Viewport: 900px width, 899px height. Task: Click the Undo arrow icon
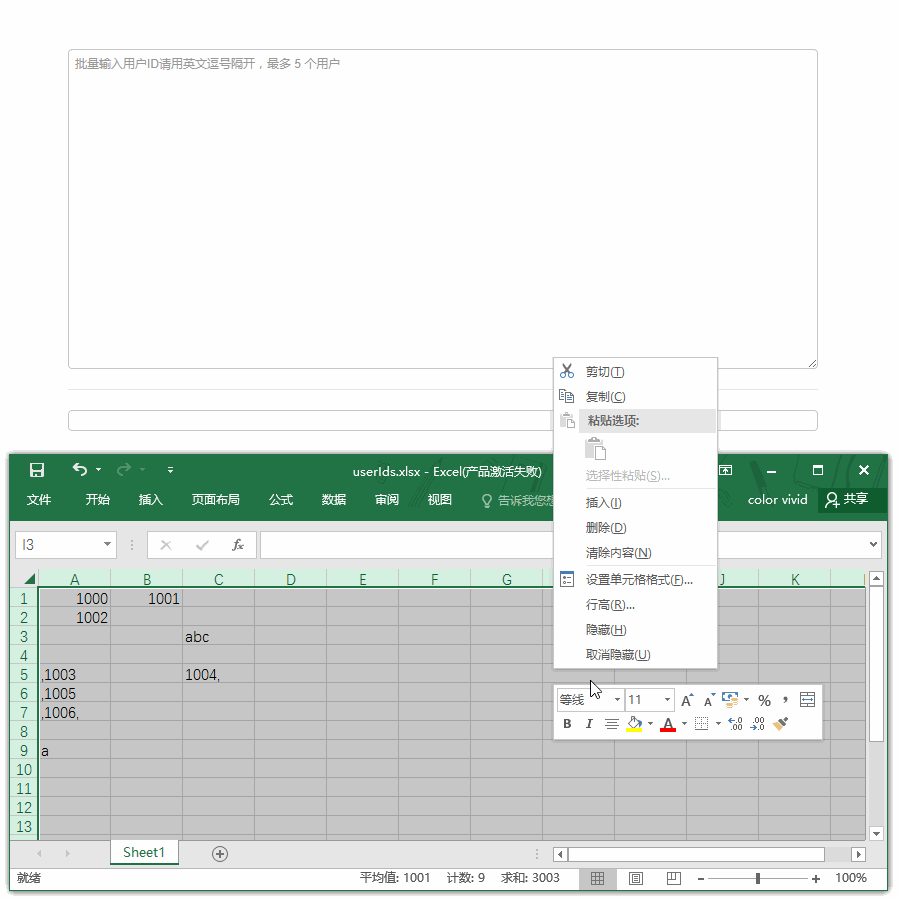coord(80,470)
